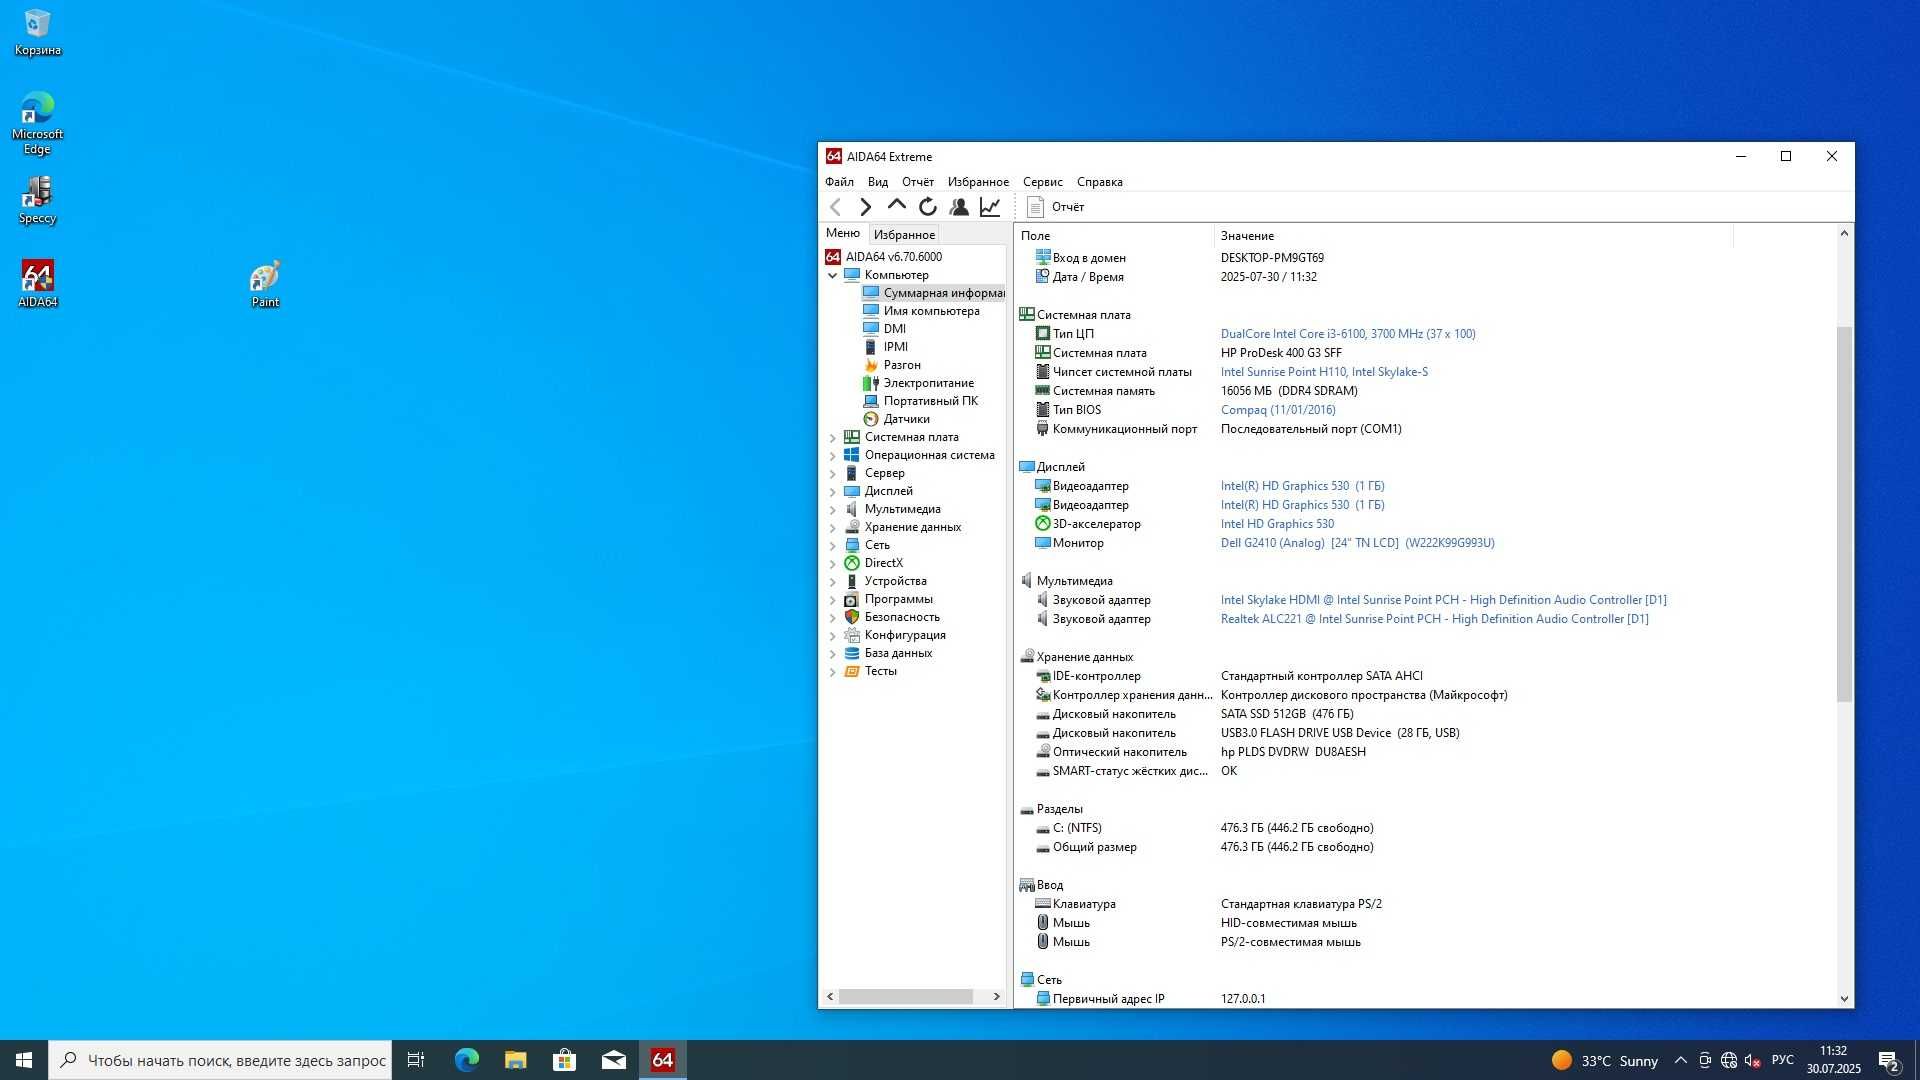Open the Intel Skylake HDMI audio link
This screenshot has height=1080, width=1920.
(1443, 600)
